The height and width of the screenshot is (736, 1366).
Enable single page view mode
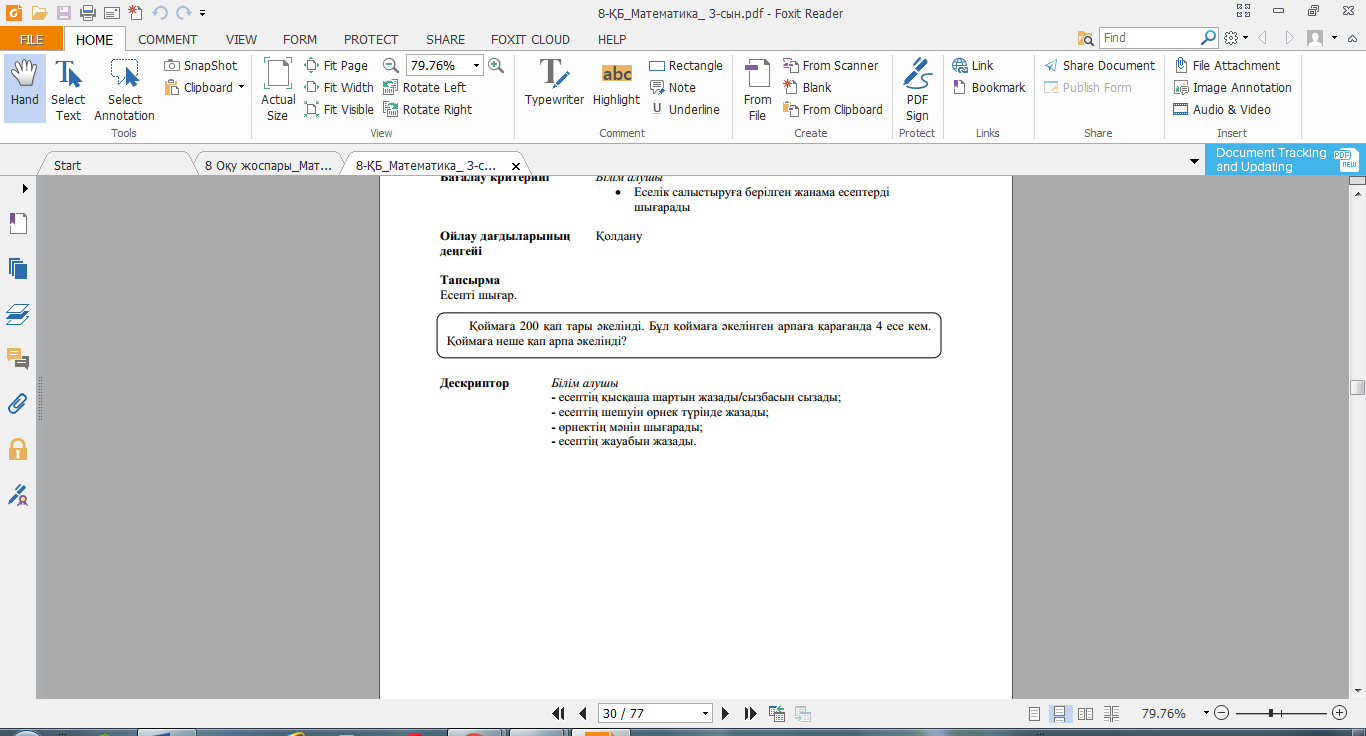pos(1035,714)
